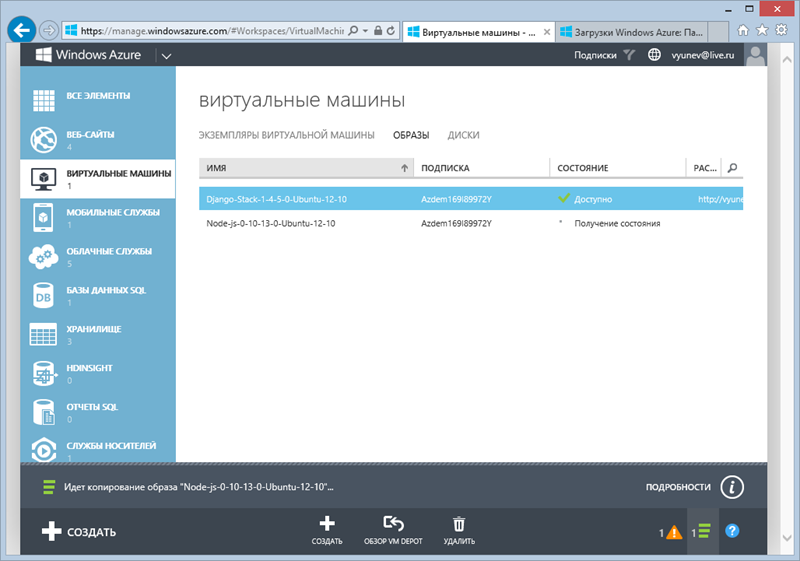
Task: Open the language globe icon
Action: [x=654, y=55]
